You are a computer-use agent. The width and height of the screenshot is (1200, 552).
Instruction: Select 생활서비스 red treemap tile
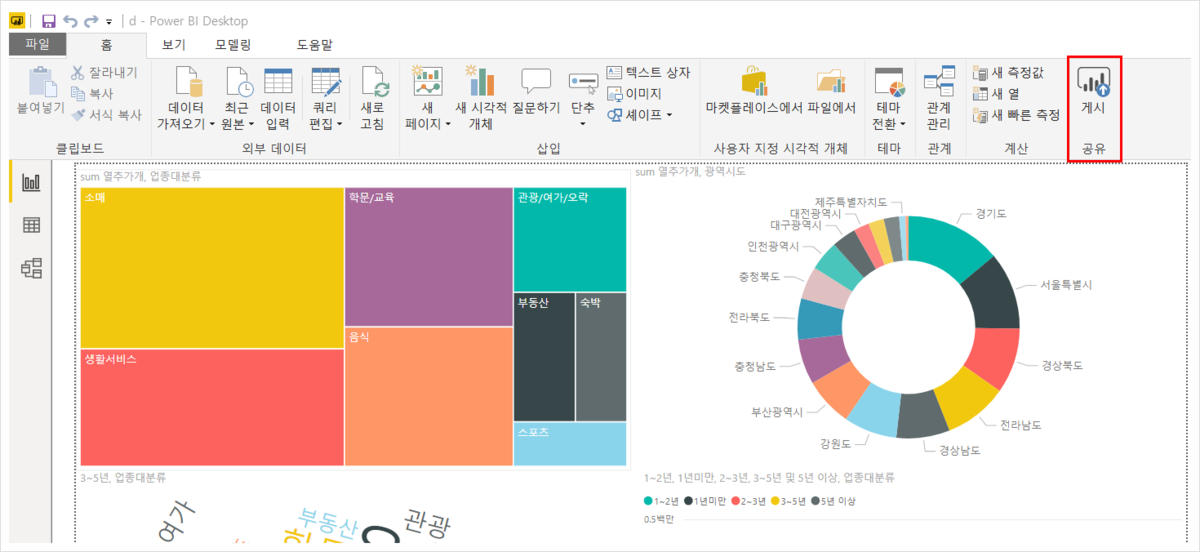(x=211, y=408)
